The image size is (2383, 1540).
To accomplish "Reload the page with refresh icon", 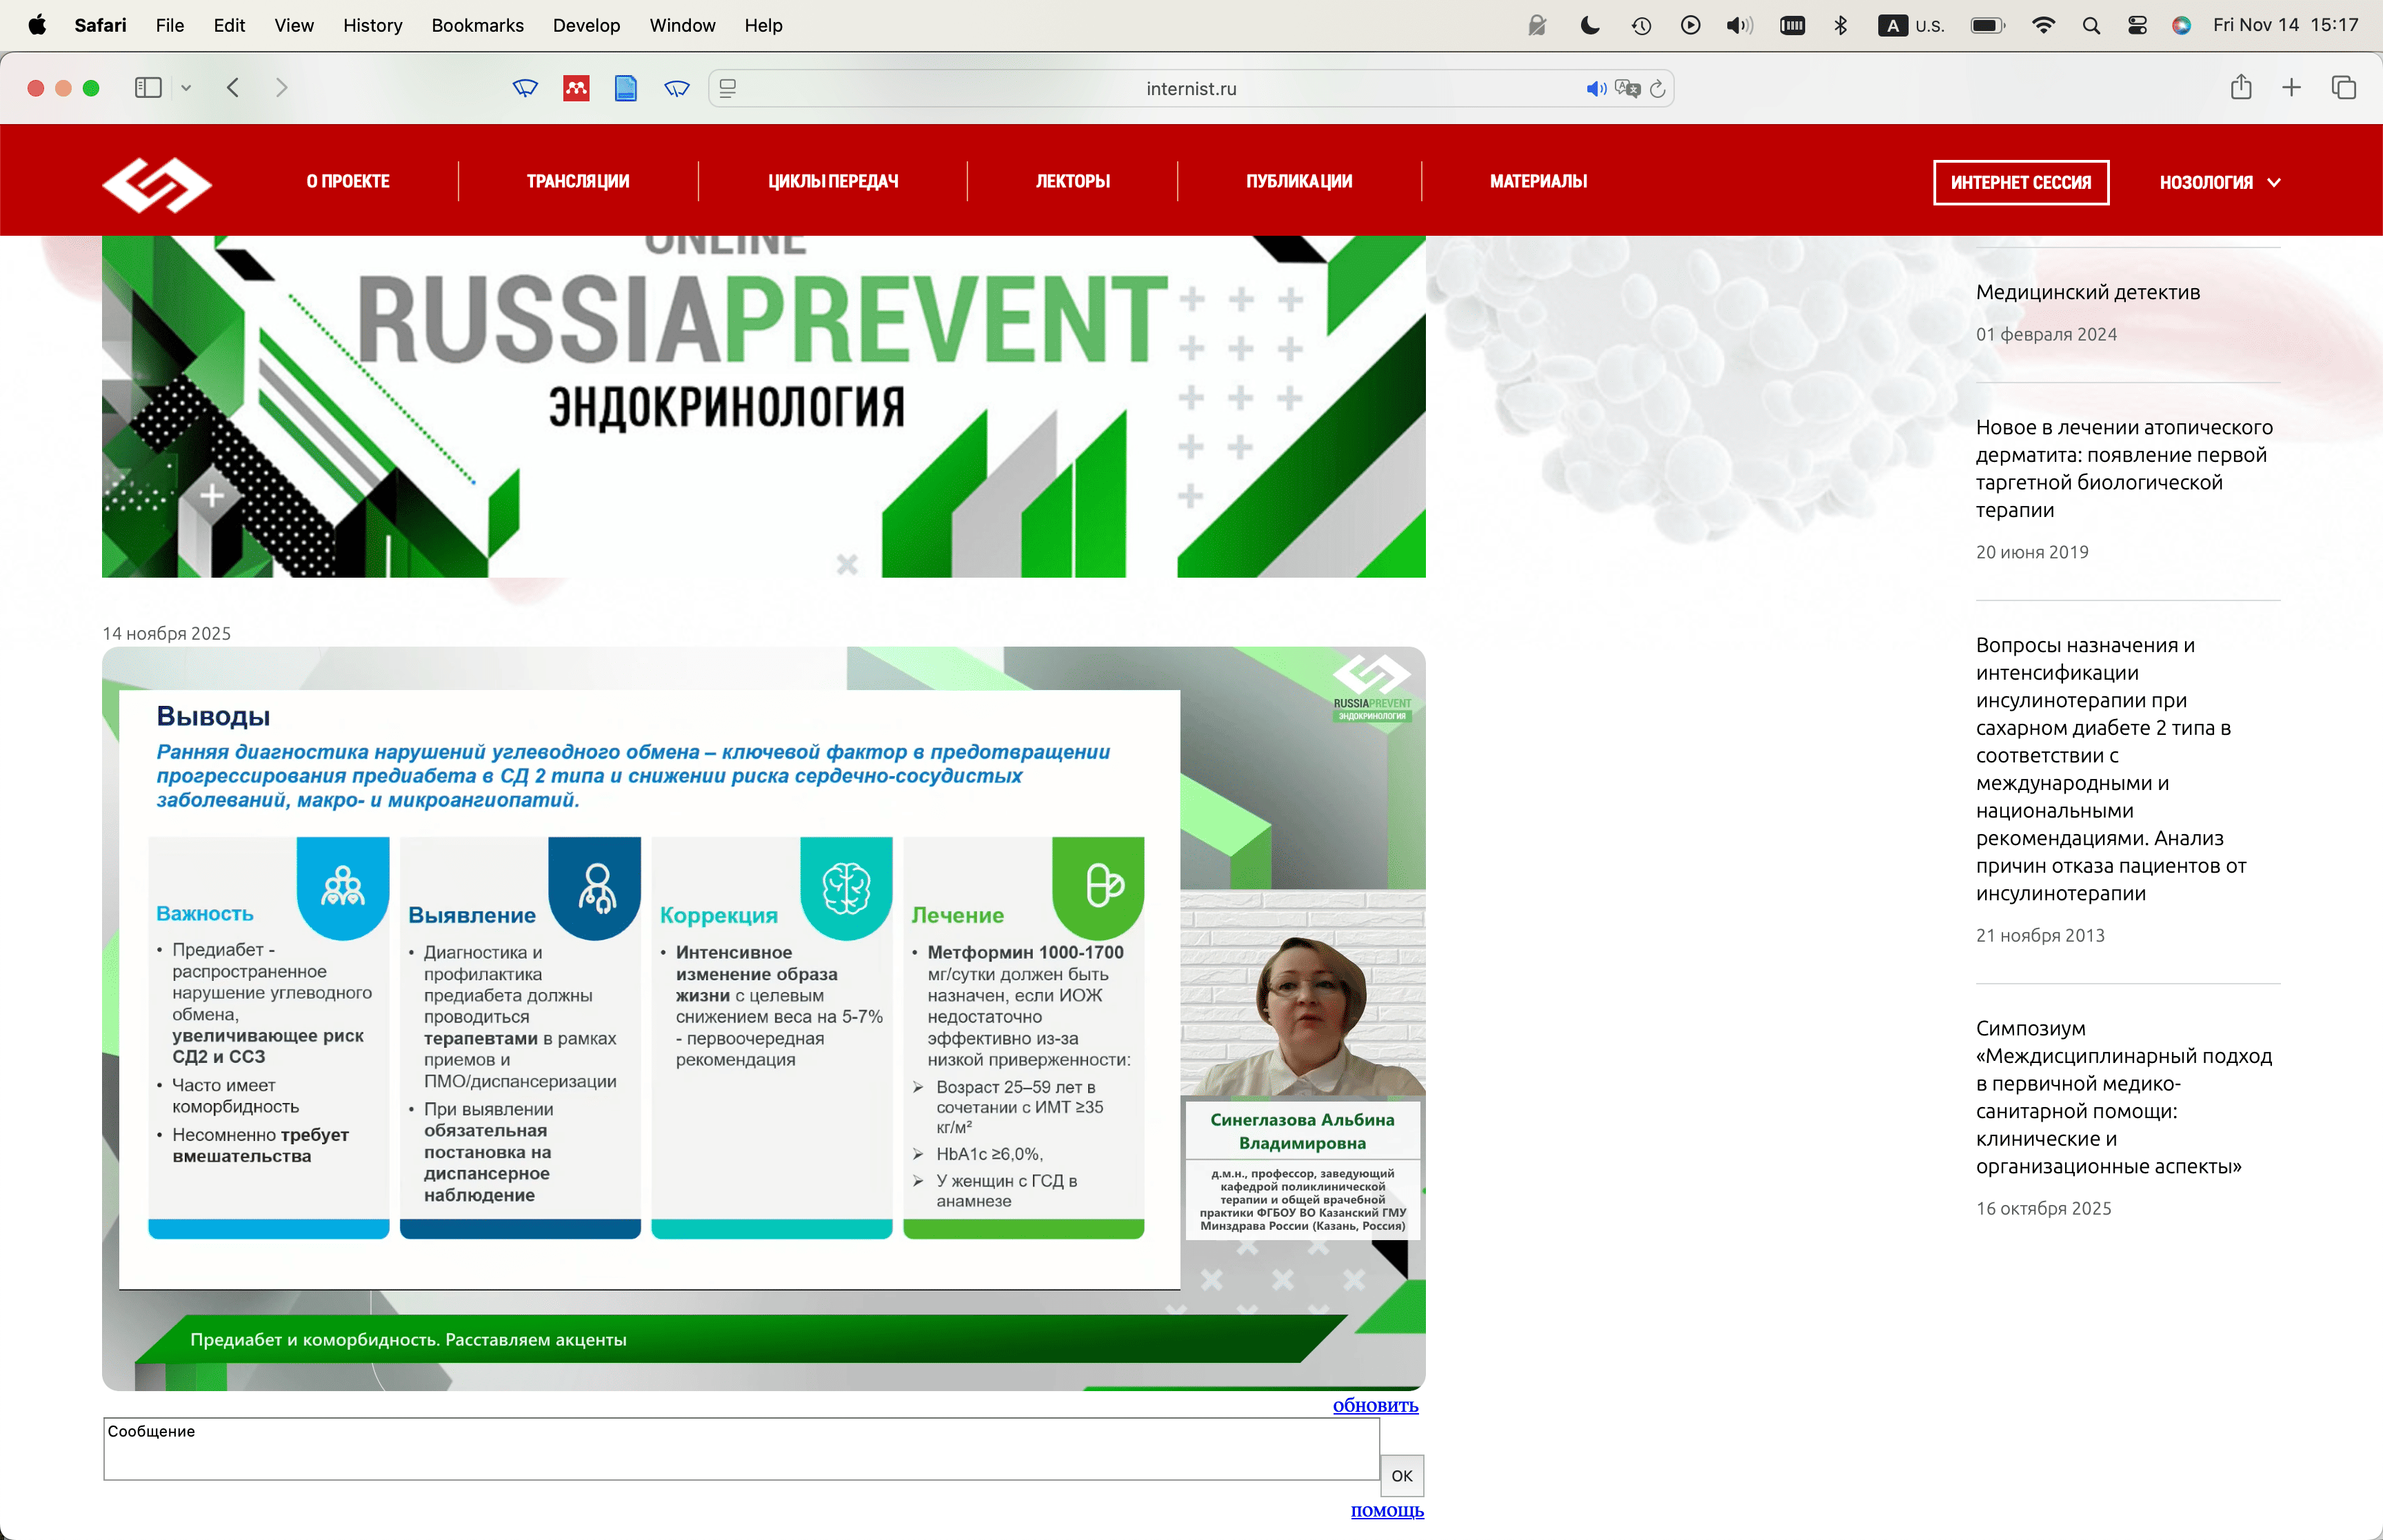I will [1657, 89].
